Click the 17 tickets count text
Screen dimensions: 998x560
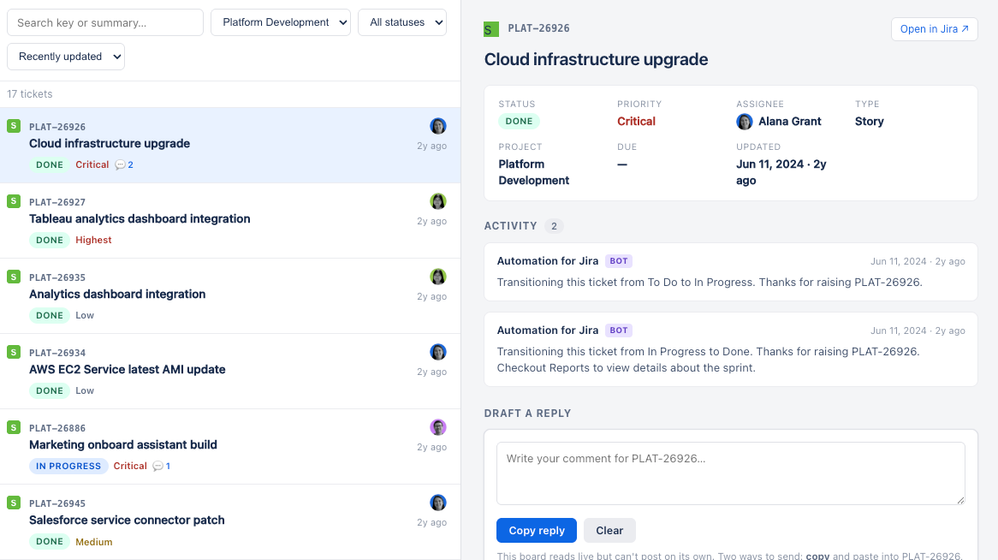tap(30, 94)
